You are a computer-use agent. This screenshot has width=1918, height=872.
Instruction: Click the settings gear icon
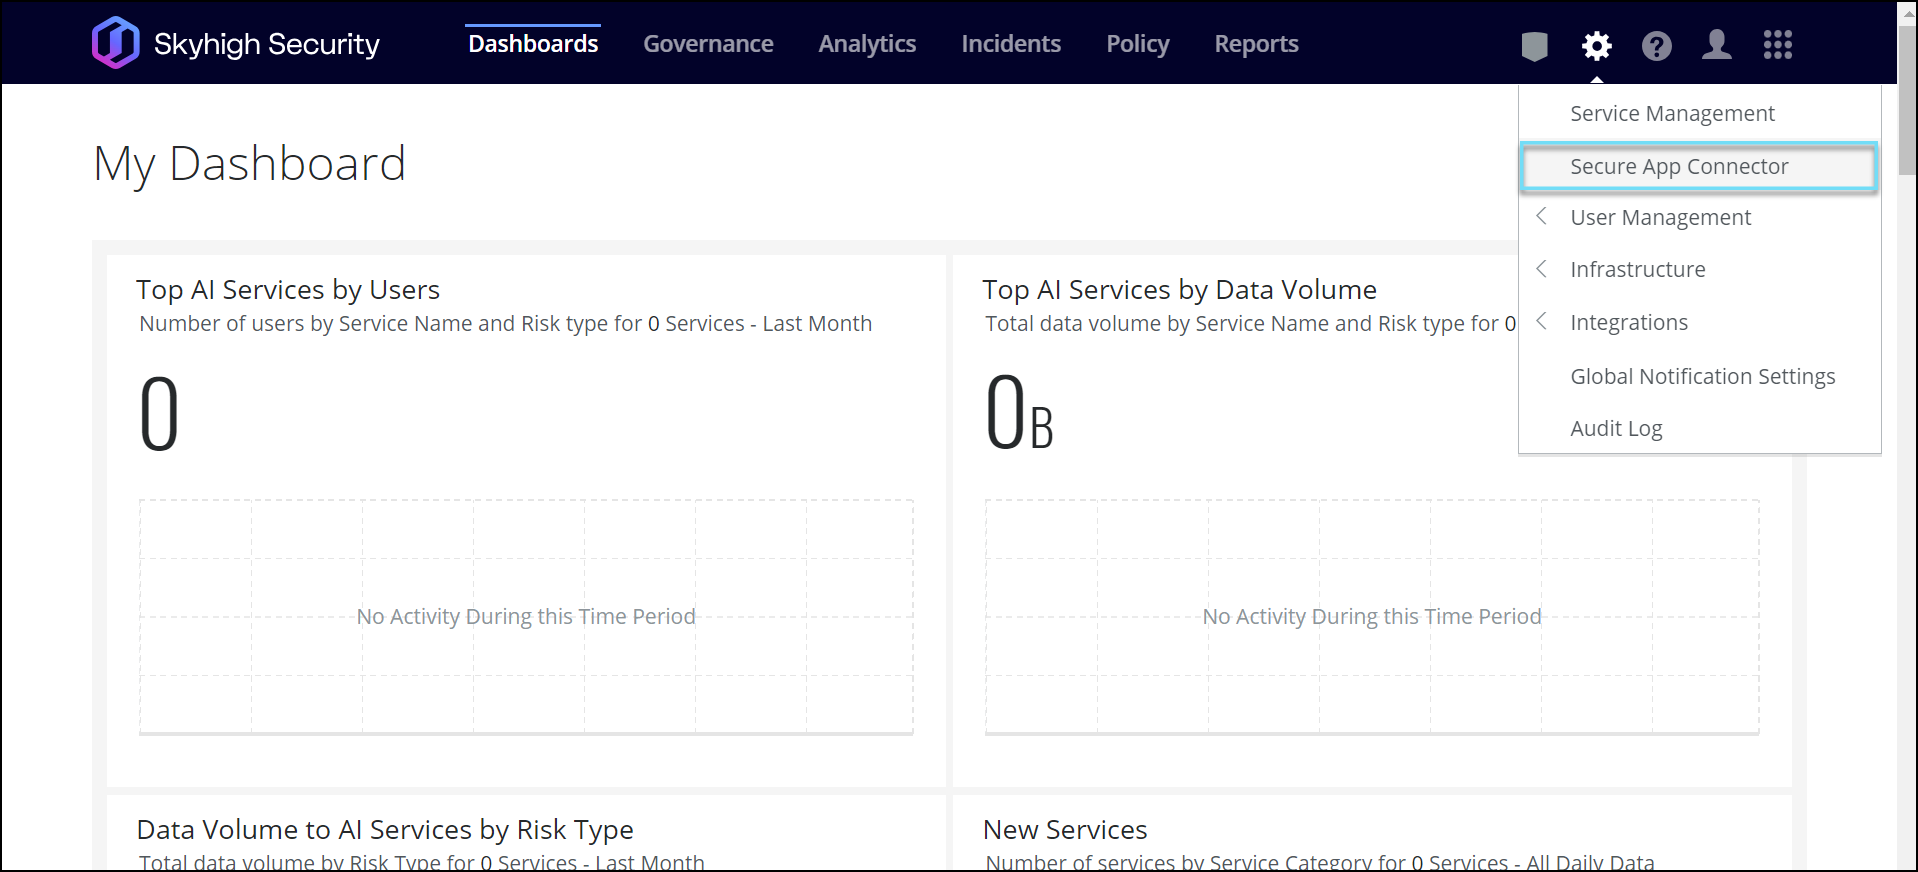pos(1596,46)
